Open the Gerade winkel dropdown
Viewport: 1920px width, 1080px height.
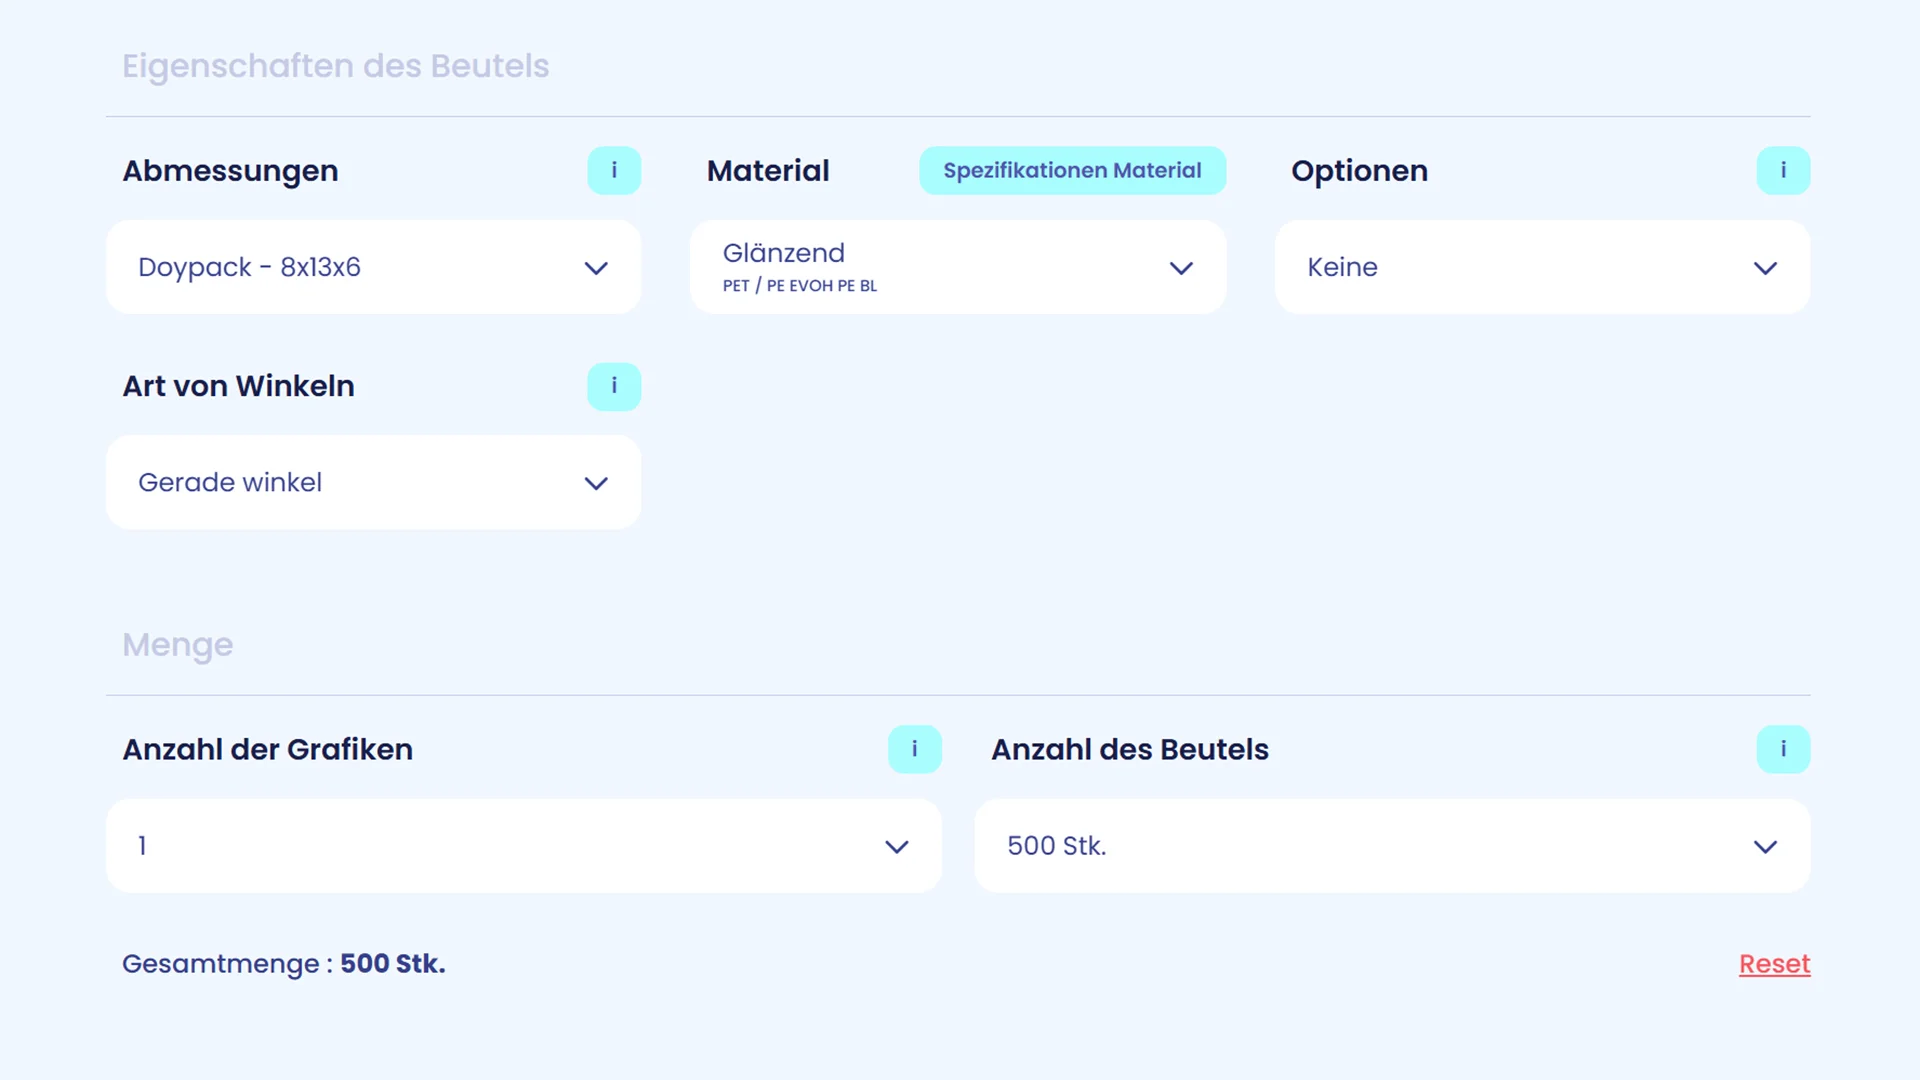click(373, 482)
